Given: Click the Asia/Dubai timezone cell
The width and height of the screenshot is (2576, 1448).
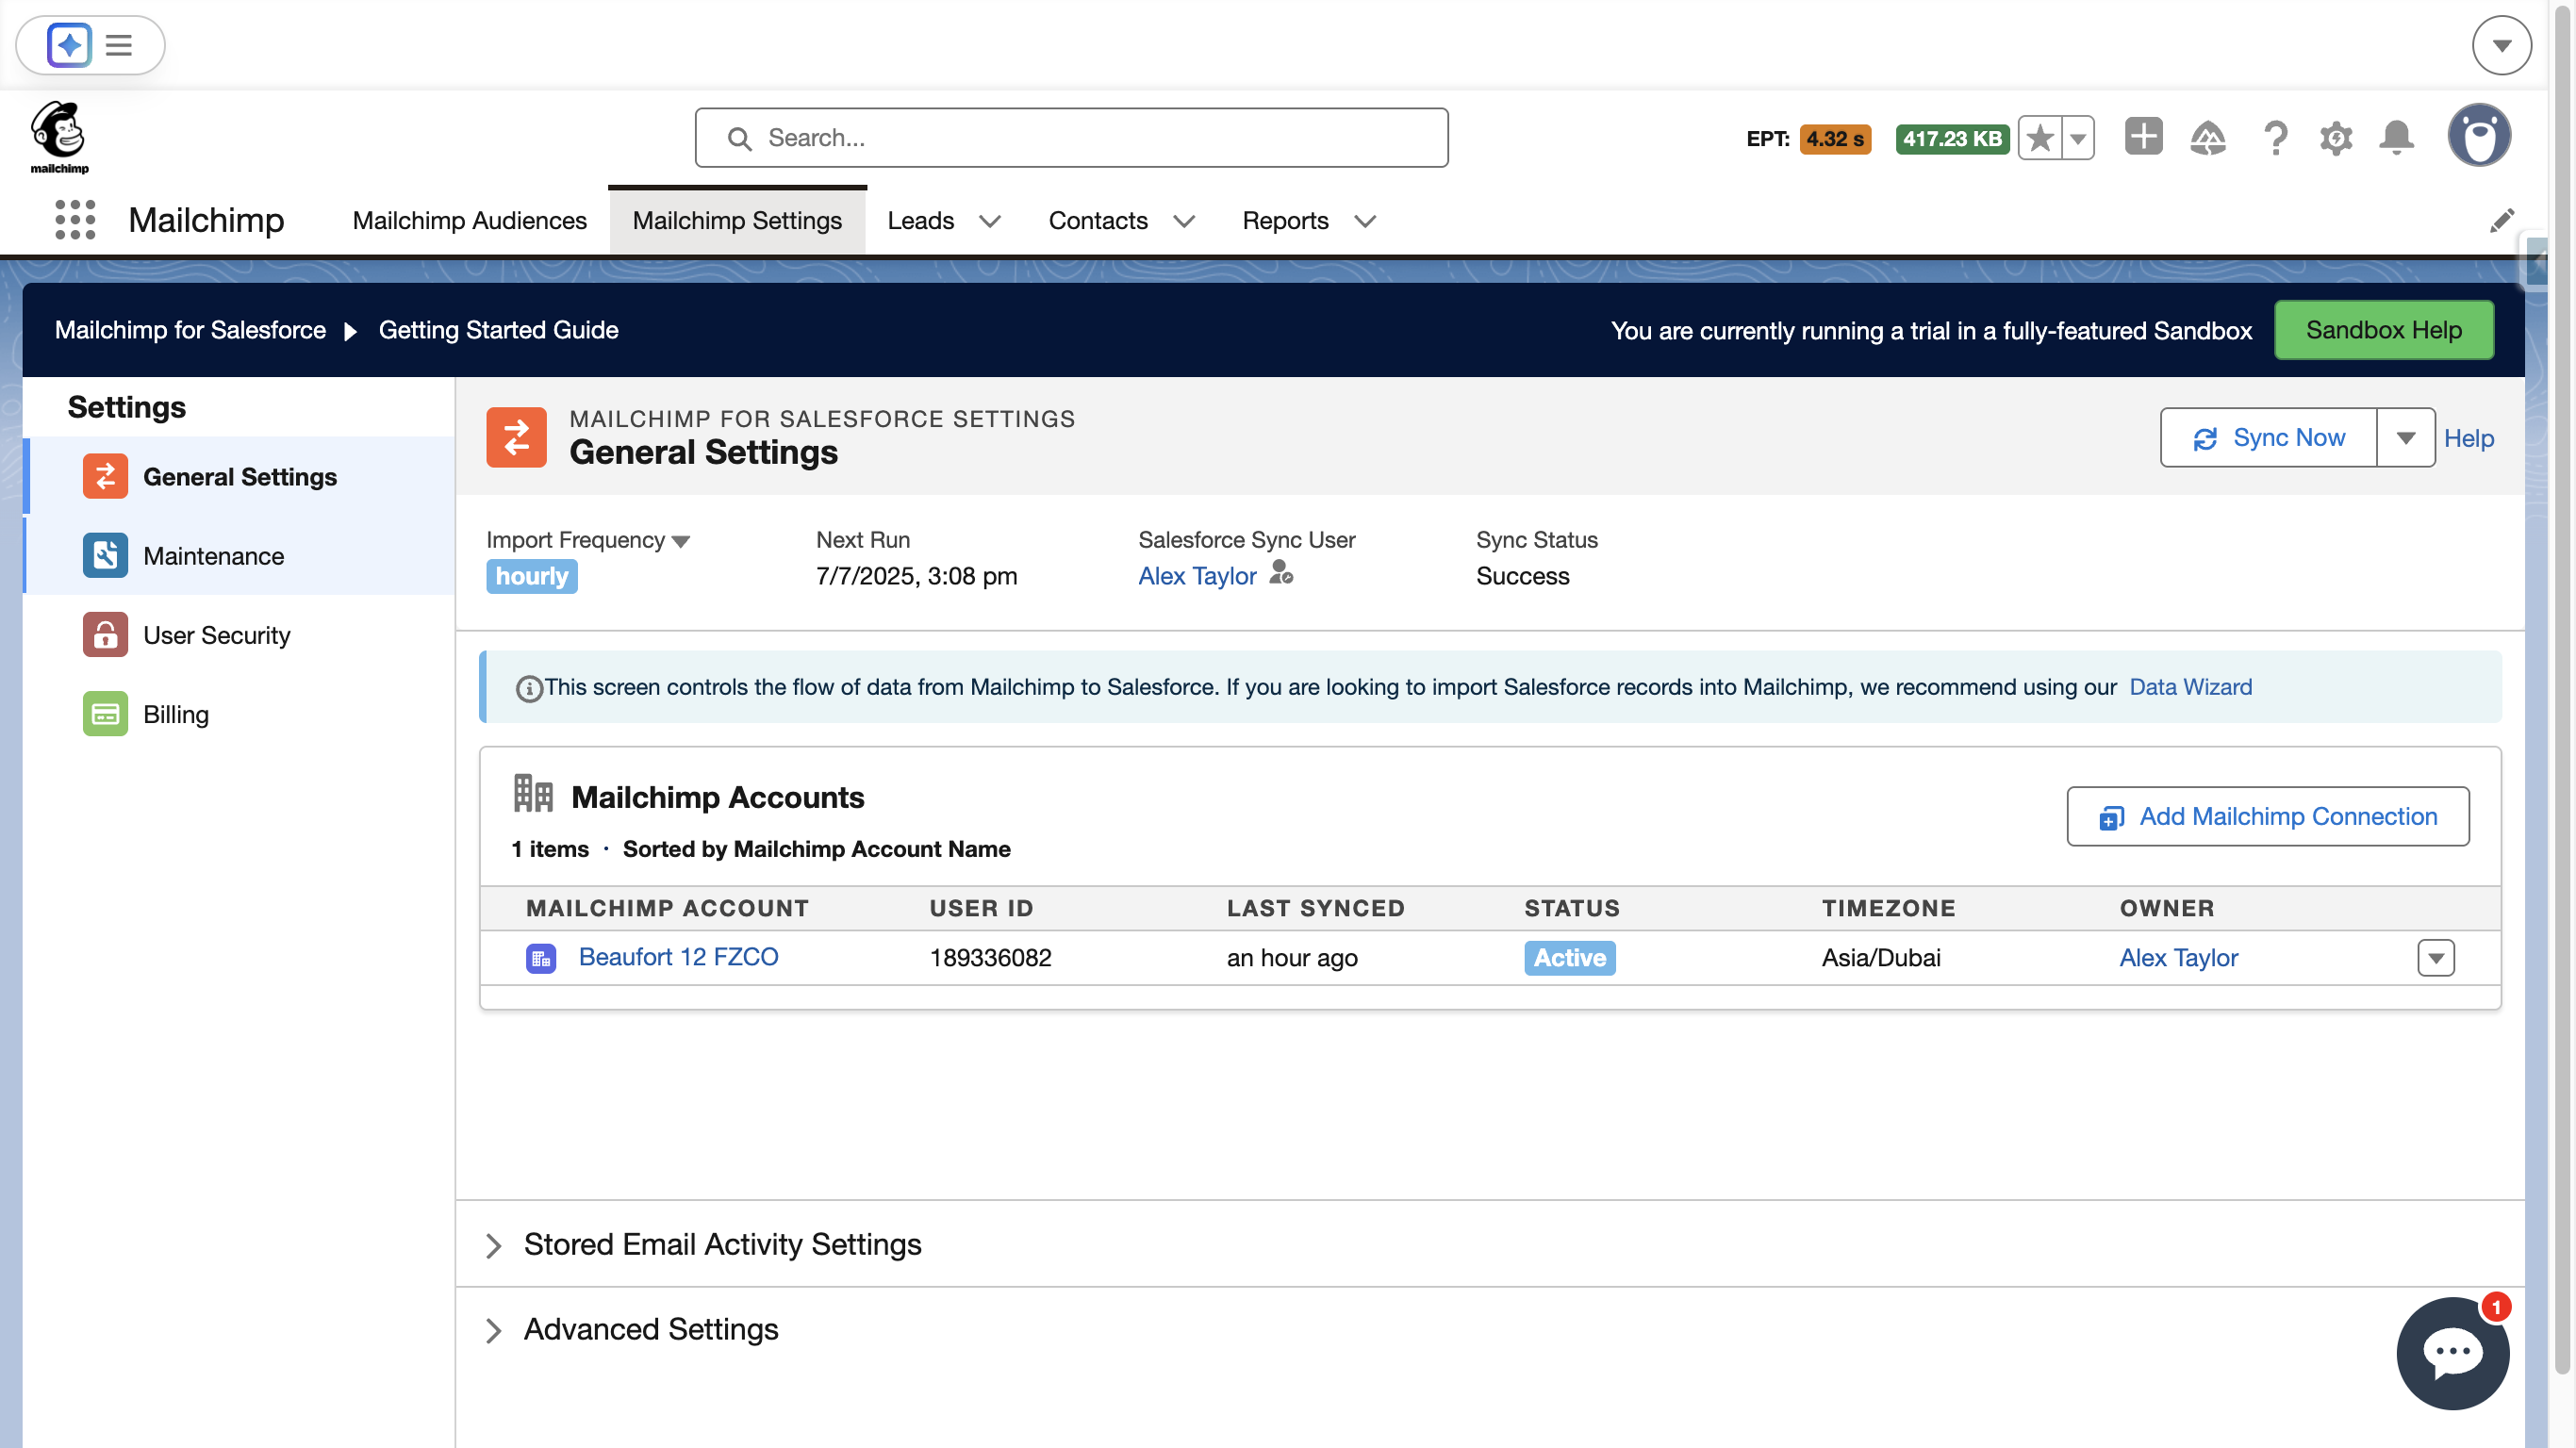Looking at the screenshot, I should pos(1880,958).
